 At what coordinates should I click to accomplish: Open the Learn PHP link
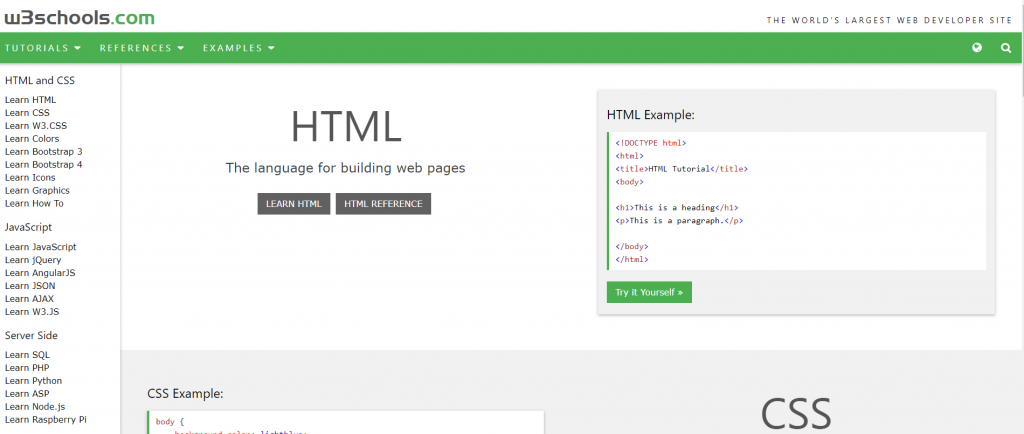click(x=27, y=367)
